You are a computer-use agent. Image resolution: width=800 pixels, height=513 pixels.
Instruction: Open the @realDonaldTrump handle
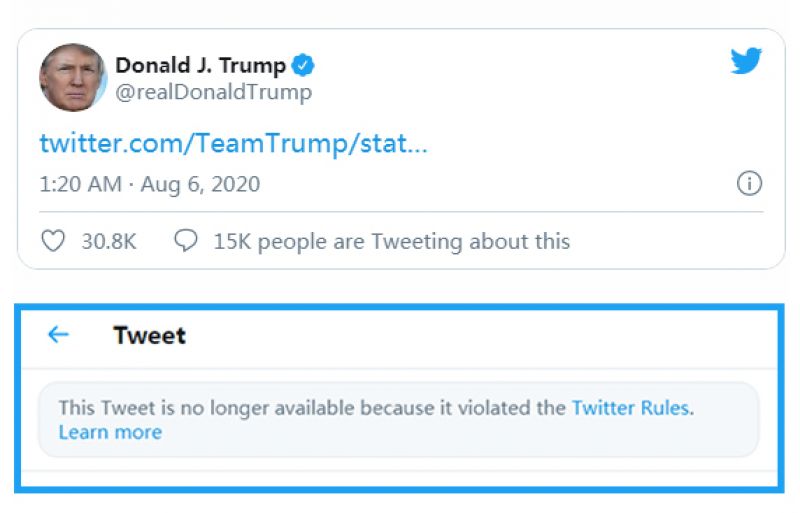coord(213,93)
